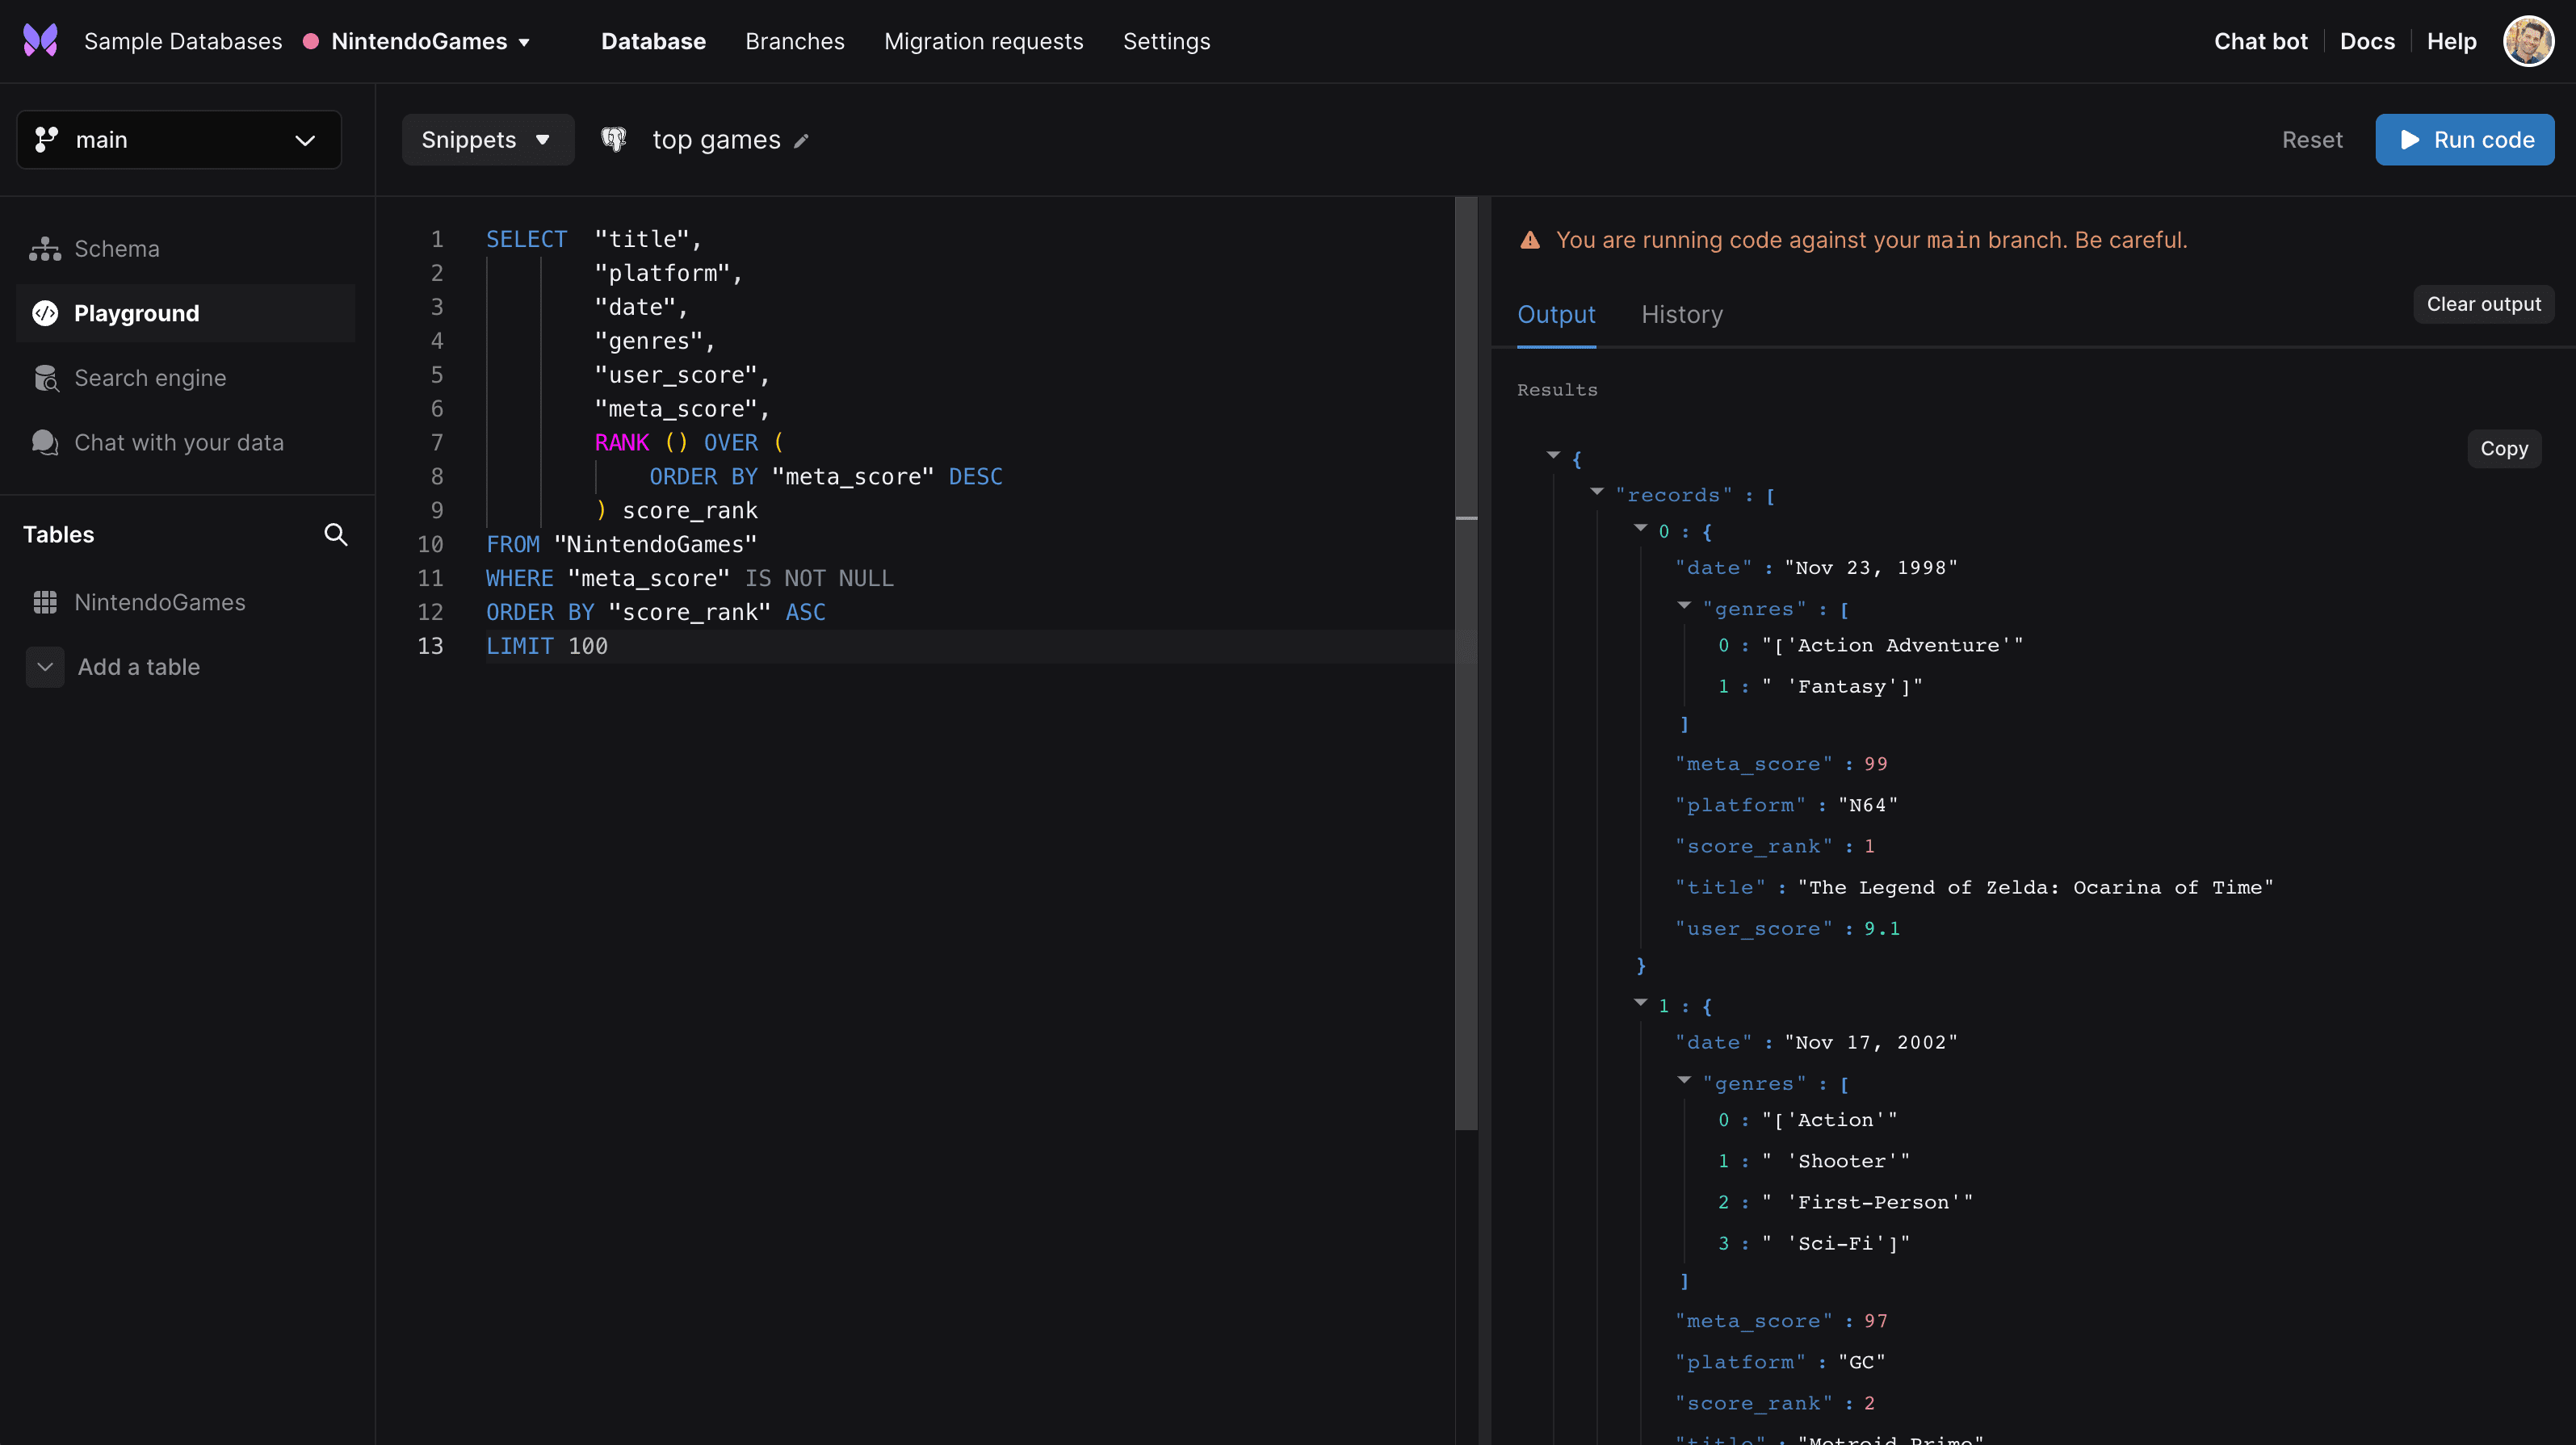Open the Snippets dropdown
Image resolution: width=2576 pixels, height=1445 pixels.
(487, 139)
